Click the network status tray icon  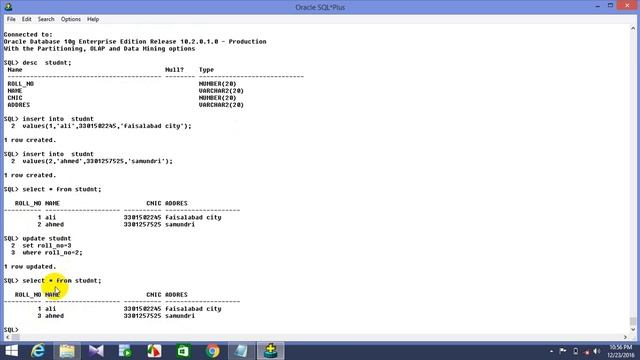pos(587,351)
